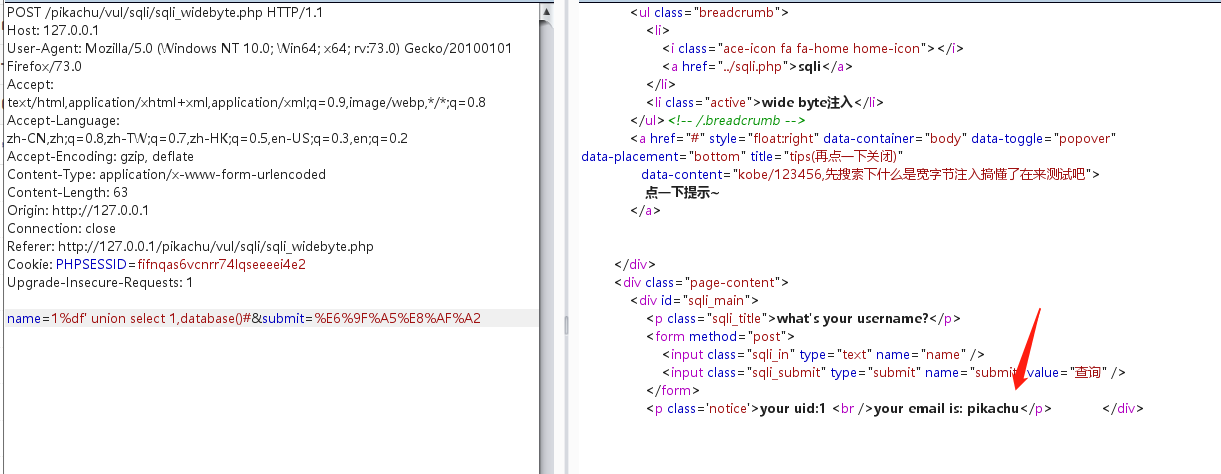Click the <div class="page-content"> line
Viewport: 1221px width, 474px height.
[701, 282]
